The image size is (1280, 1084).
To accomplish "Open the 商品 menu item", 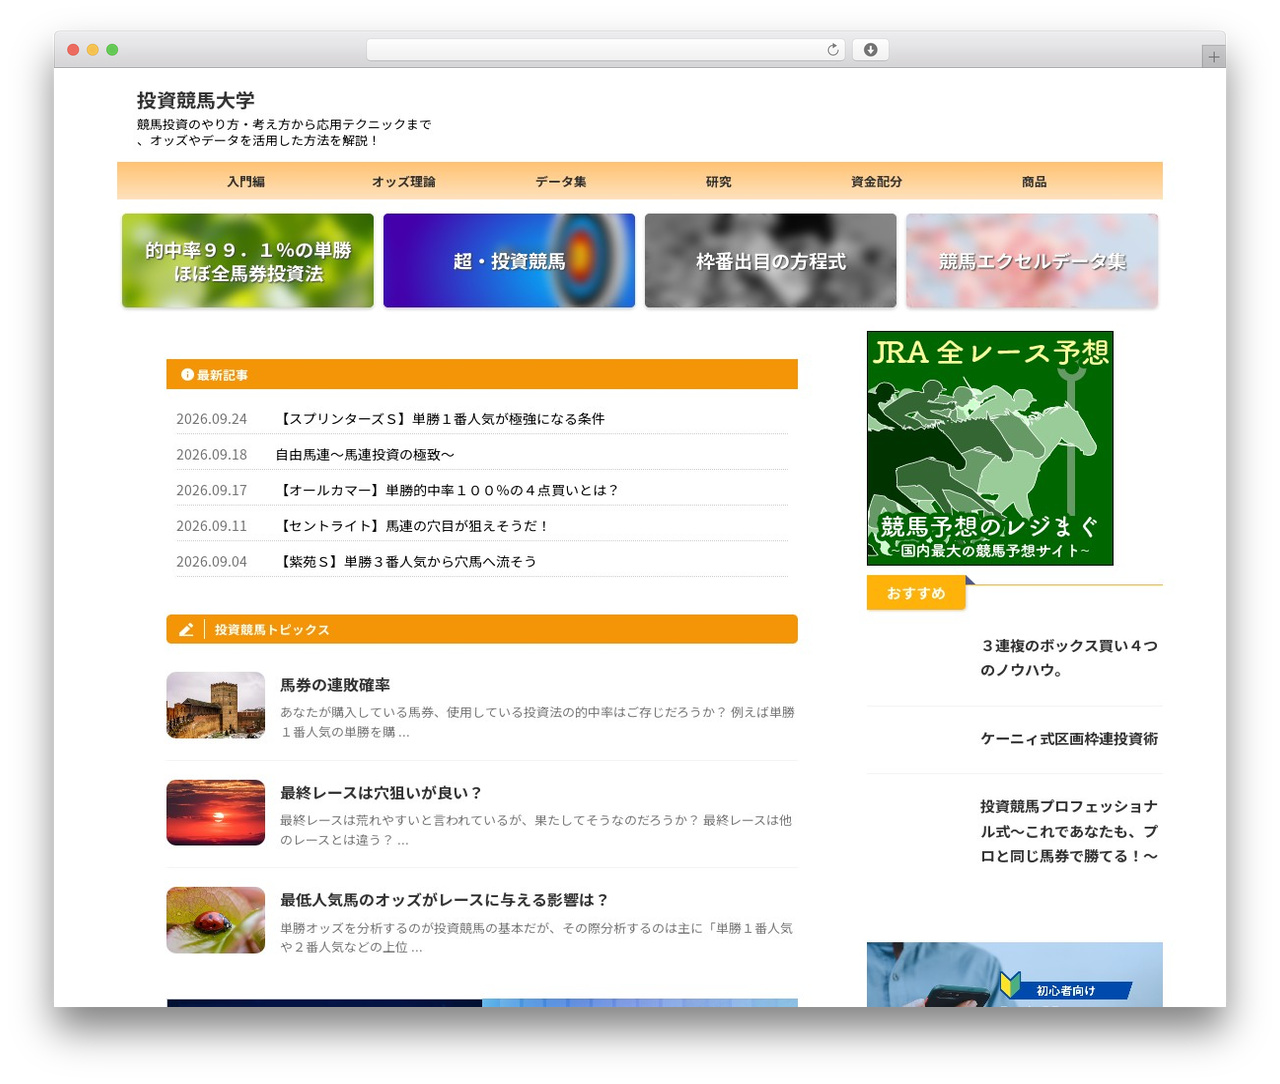I will click(x=1034, y=182).
